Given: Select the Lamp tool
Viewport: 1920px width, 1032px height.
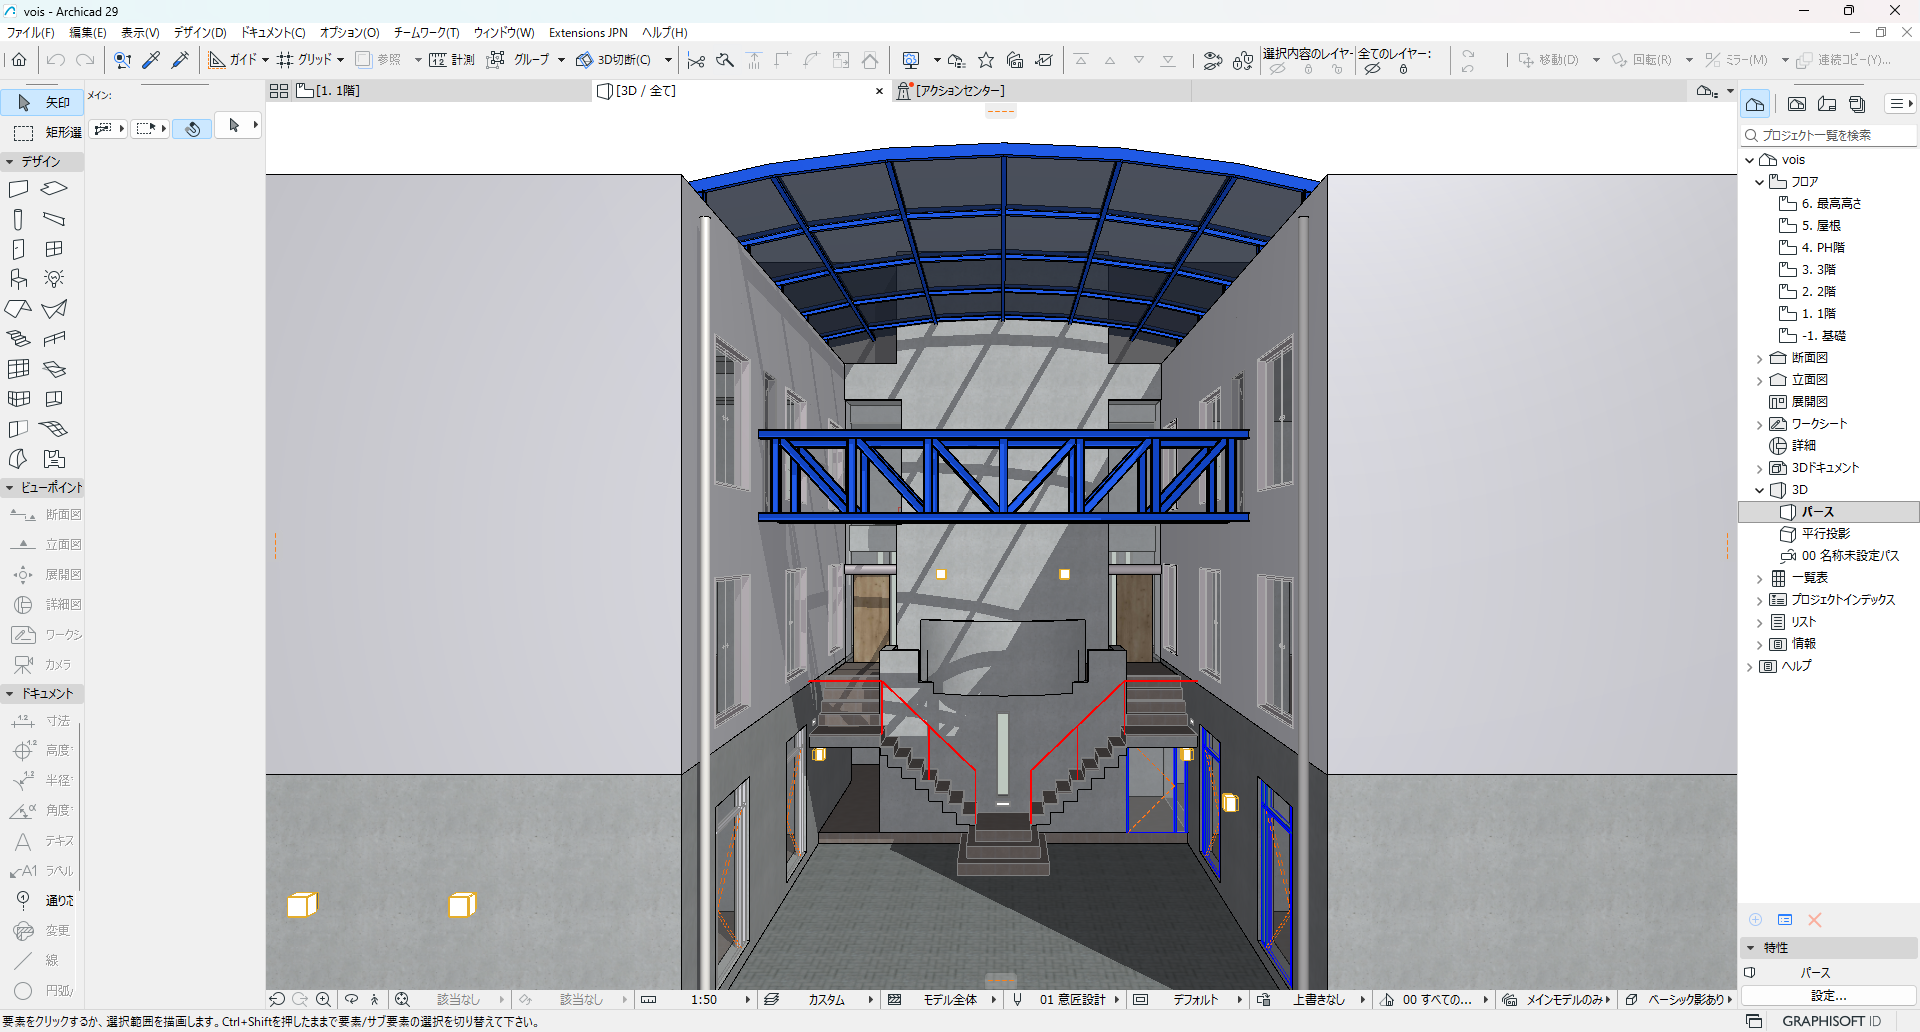Looking at the screenshot, I should click(55, 278).
